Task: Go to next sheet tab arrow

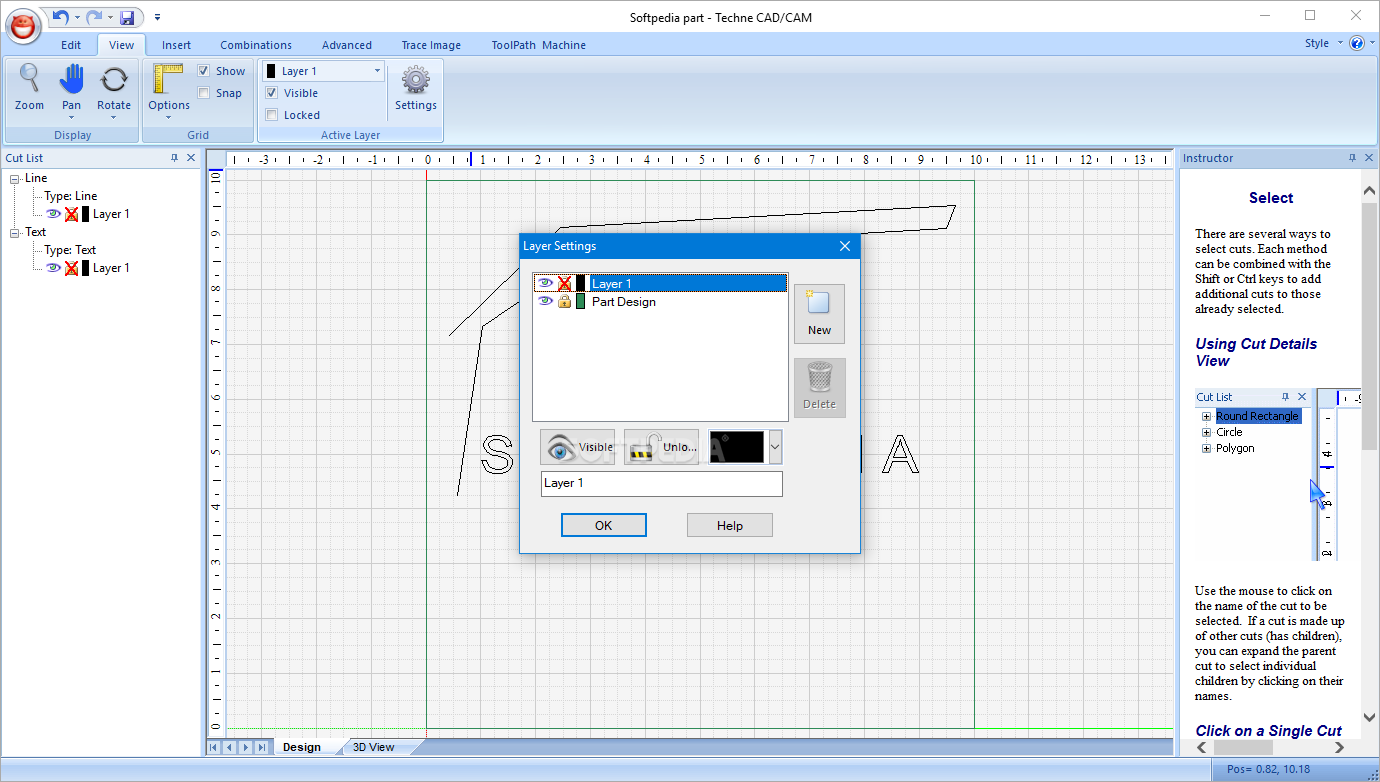Action: pos(246,747)
